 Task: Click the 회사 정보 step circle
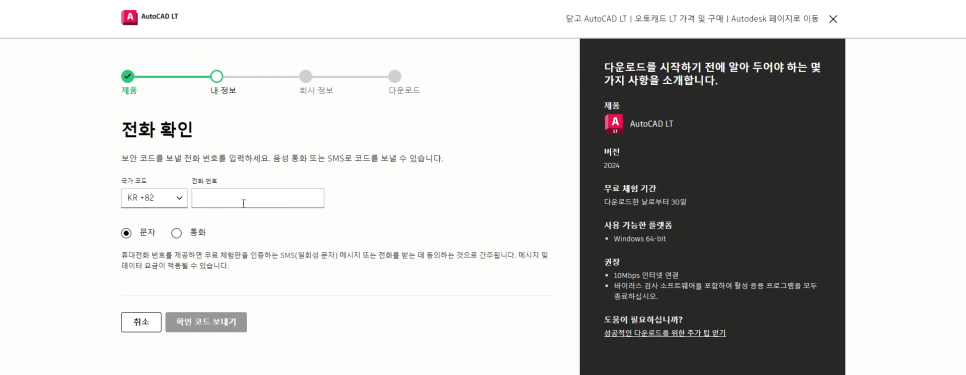pyautogui.click(x=306, y=76)
